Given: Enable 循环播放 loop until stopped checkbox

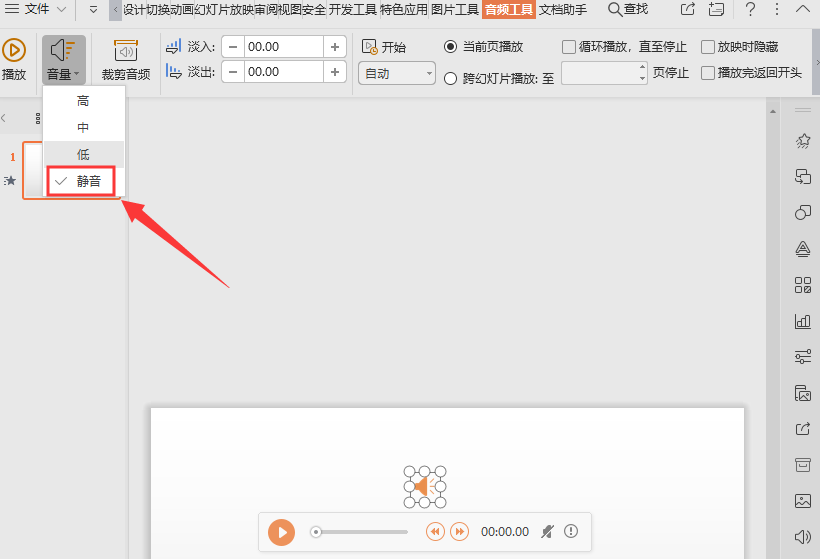Looking at the screenshot, I should click(569, 47).
